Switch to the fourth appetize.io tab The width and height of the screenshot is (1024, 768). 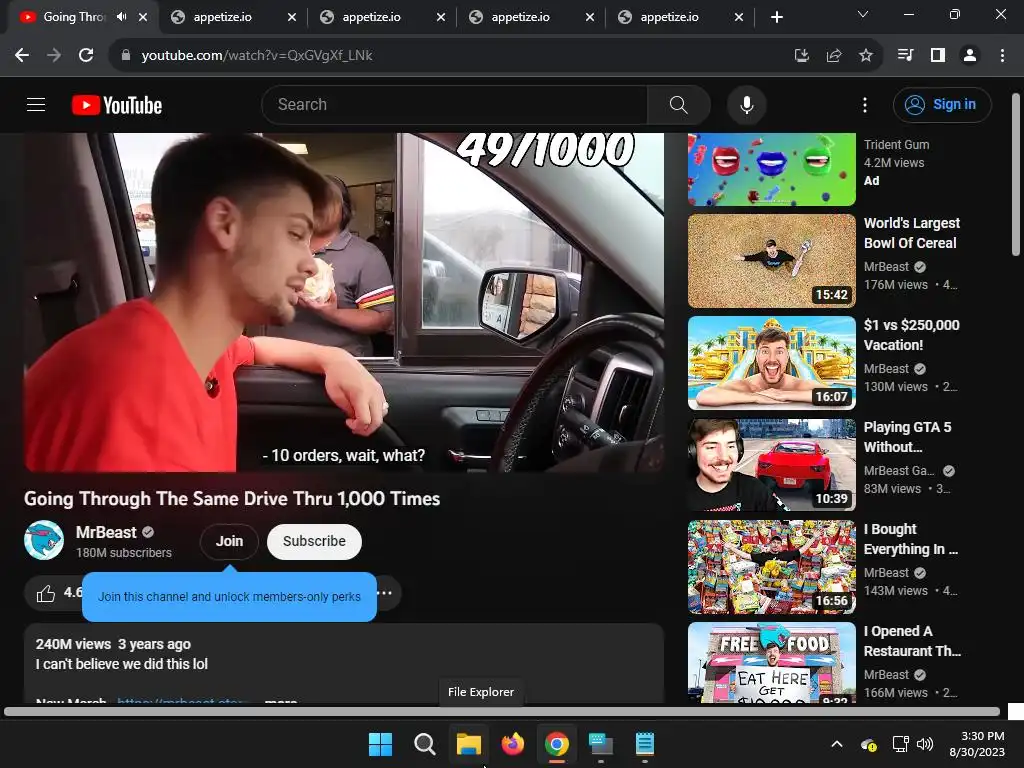click(669, 17)
